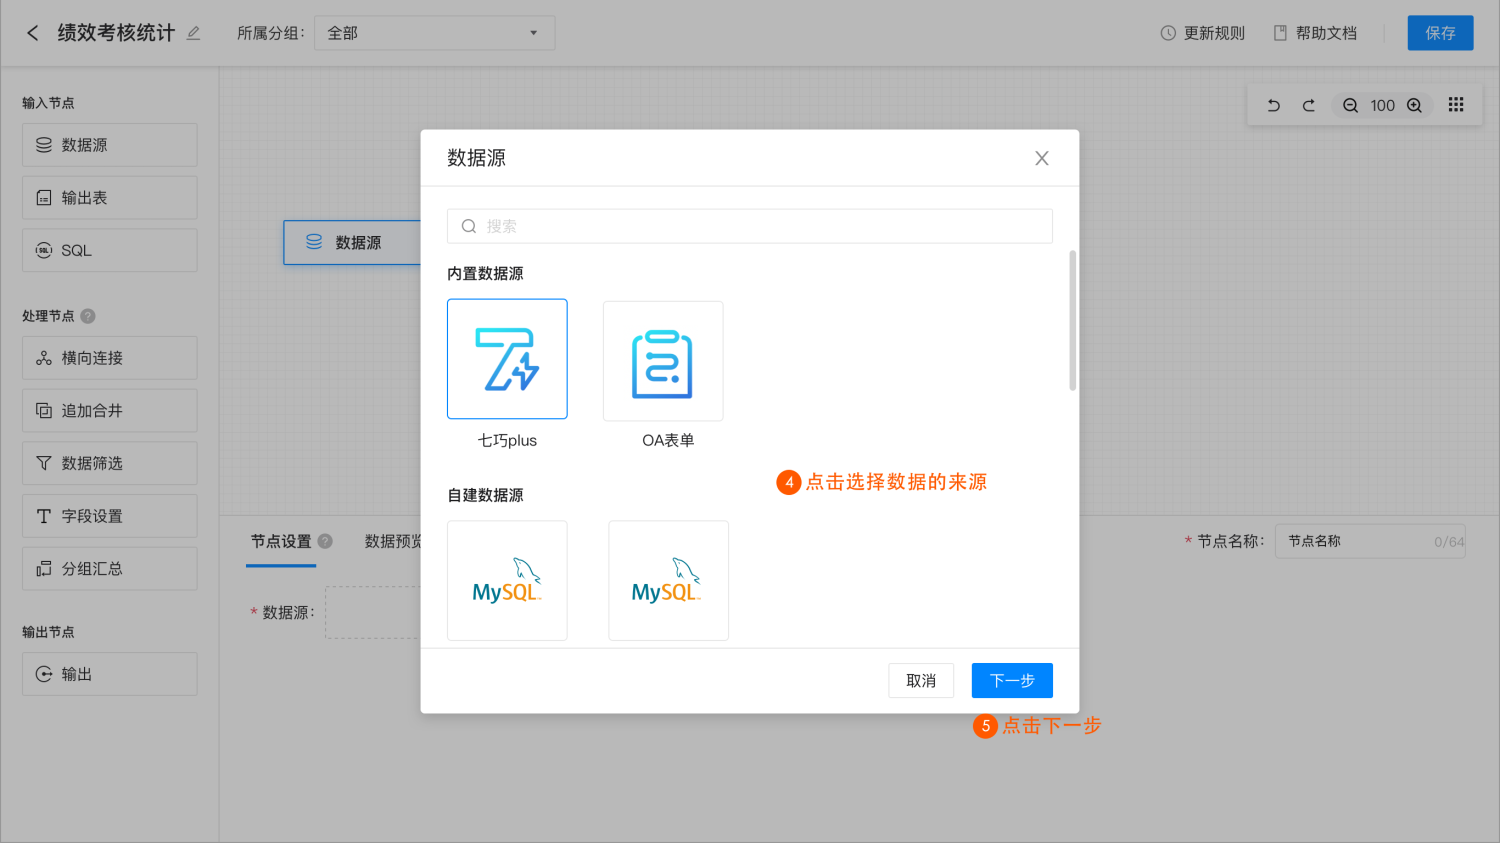Add a 追加合并 processing node
This screenshot has height=843, width=1500.
[110, 411]
